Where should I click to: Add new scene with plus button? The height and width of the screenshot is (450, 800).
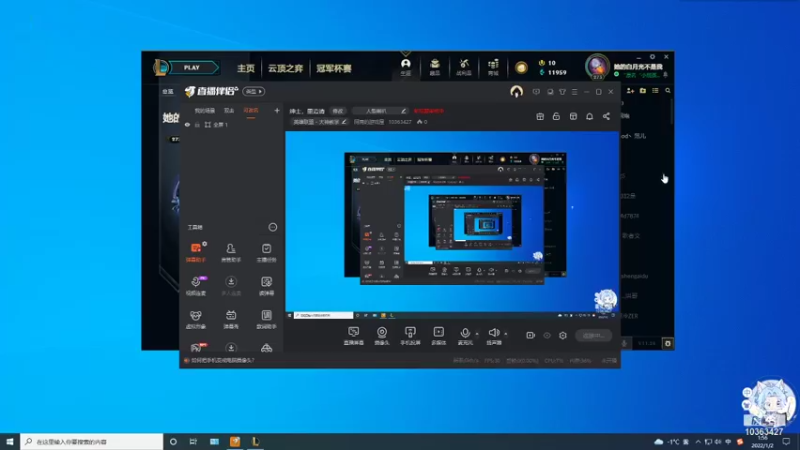point(277,110)
